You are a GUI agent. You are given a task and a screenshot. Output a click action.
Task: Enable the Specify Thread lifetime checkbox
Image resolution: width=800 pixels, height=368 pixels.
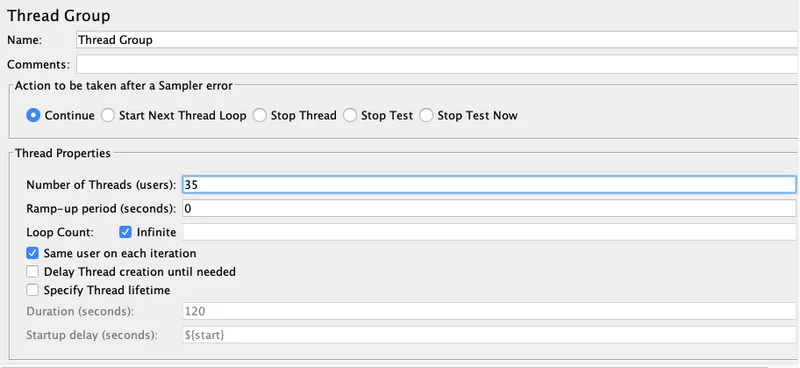click(x=33, y=290)
